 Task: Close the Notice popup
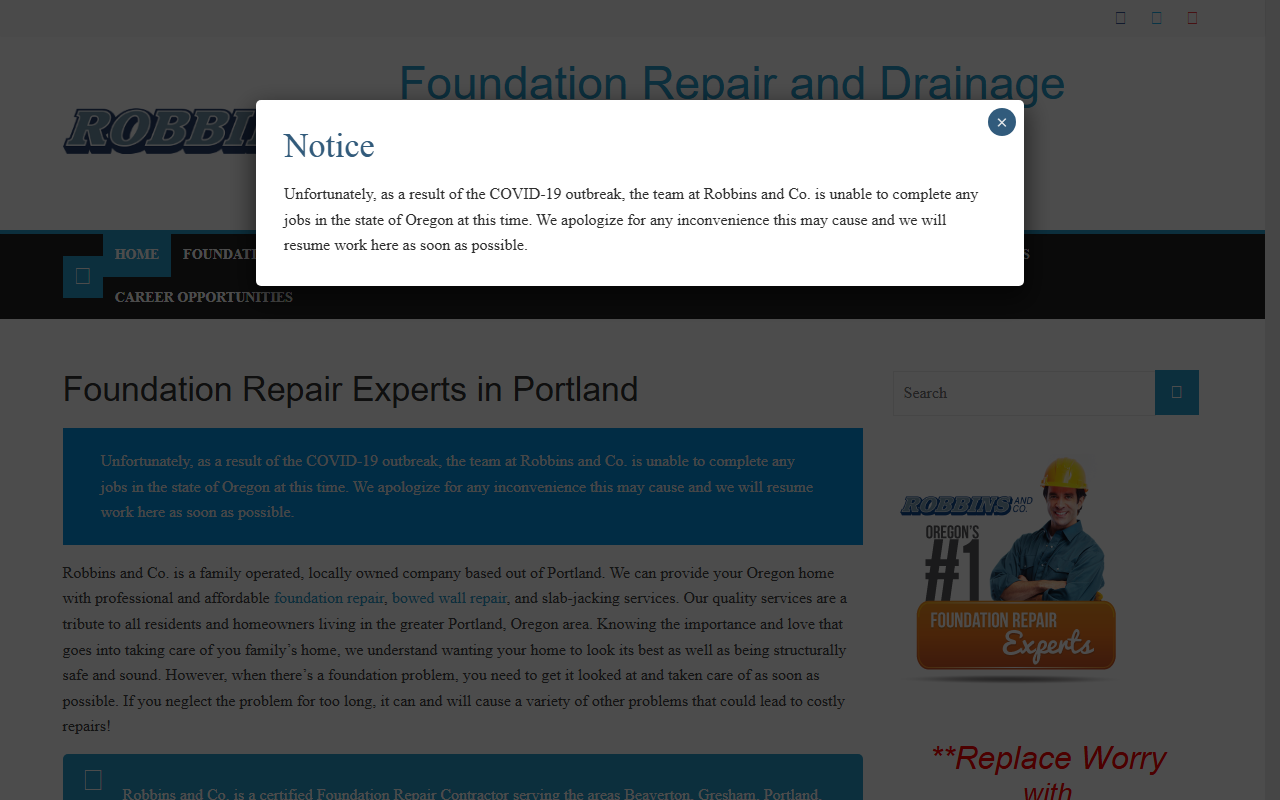[1002, 122]
